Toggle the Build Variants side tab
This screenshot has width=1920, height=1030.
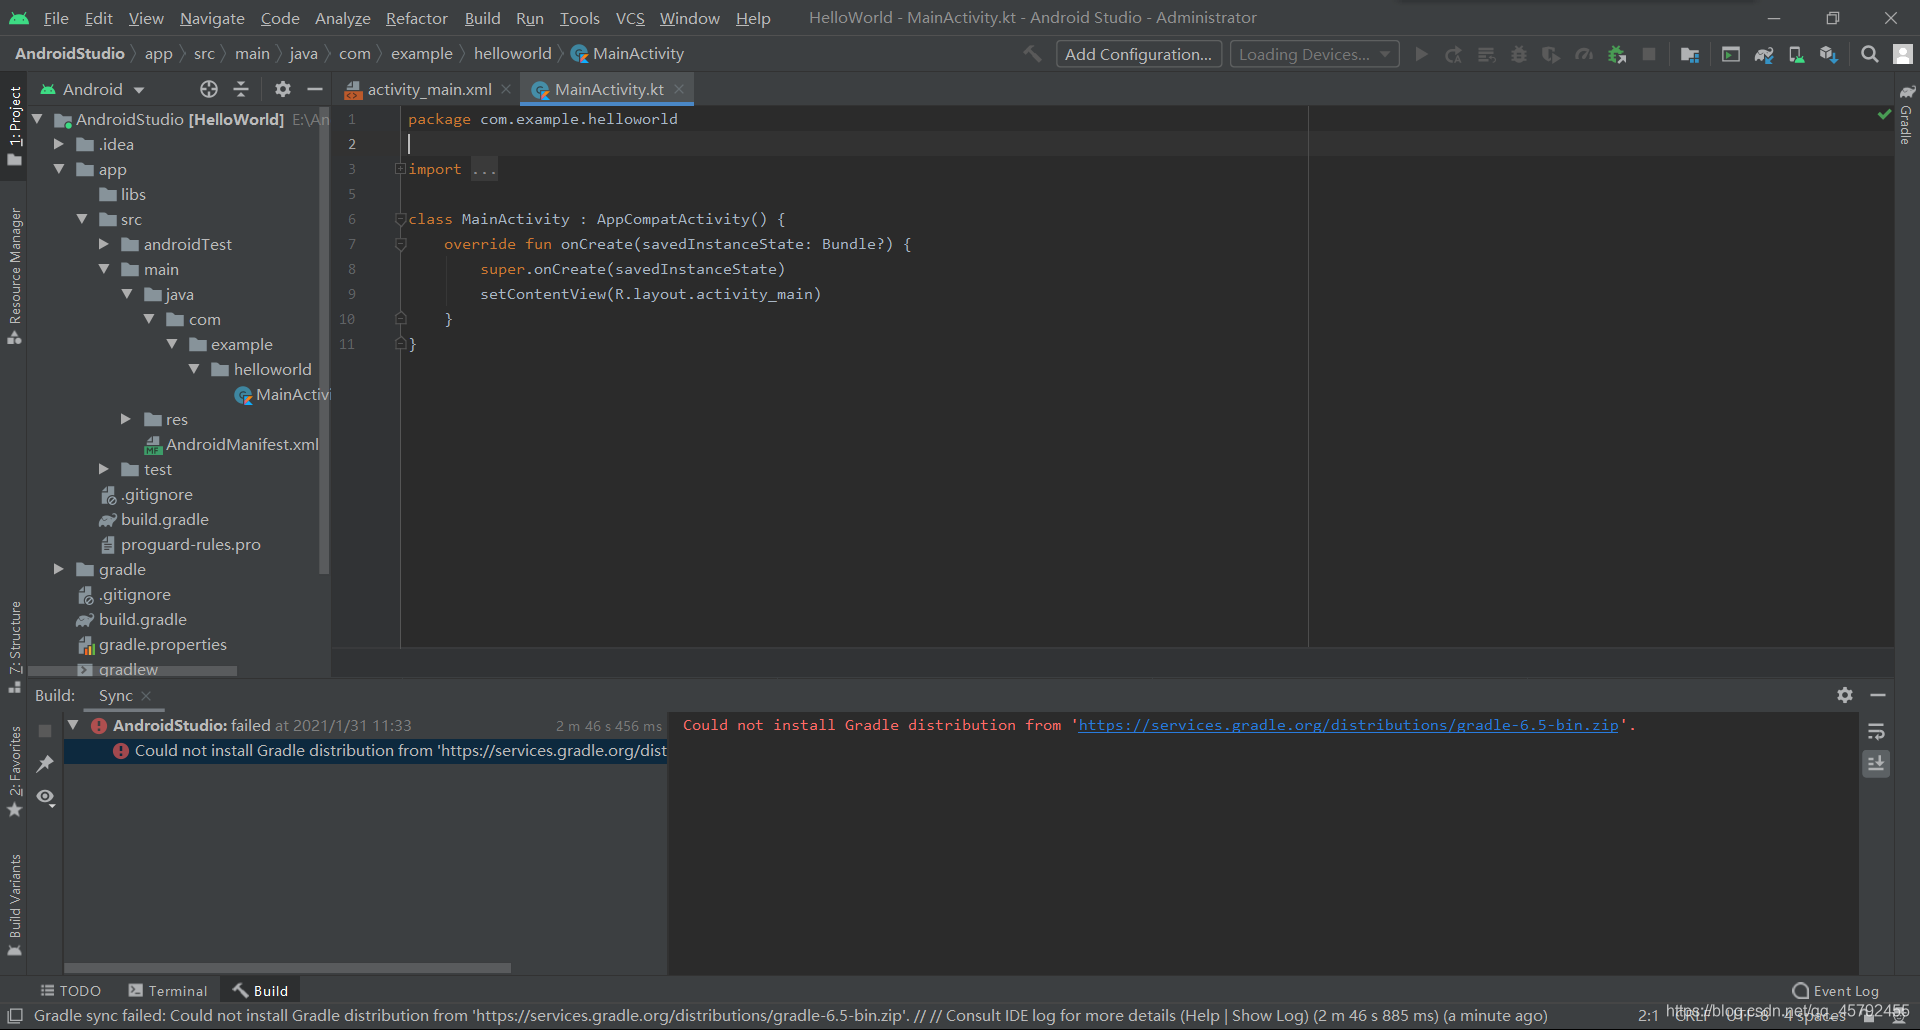pyautogui.click(x=14, y=905)
